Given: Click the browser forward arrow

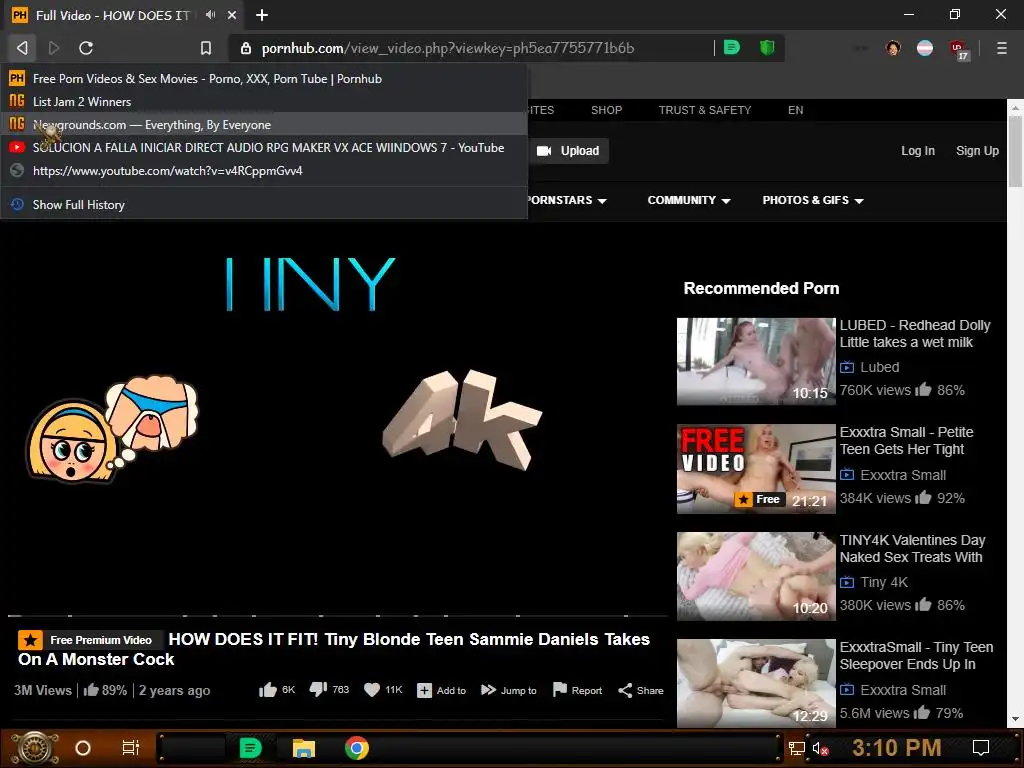Looking at the screenshot, I should 54,48.
